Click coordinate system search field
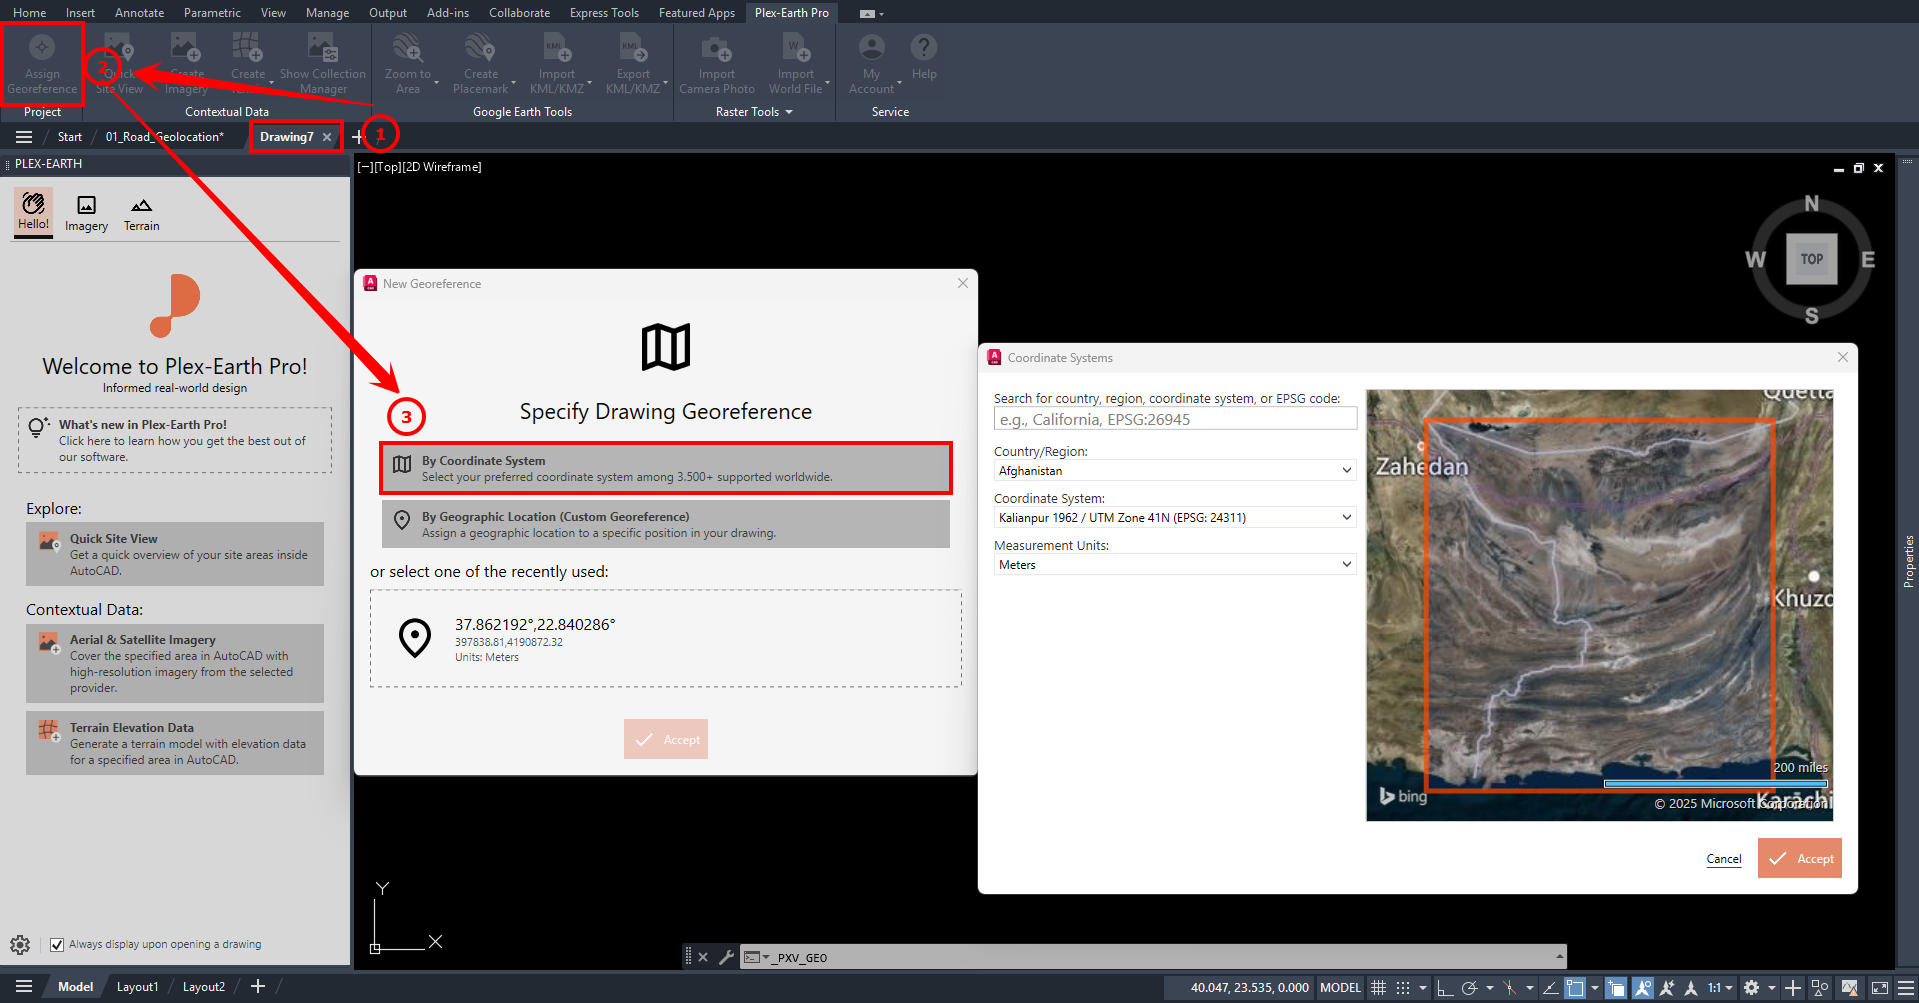The width and height of the screenshot is (1919, 1003). (1175, 419)
